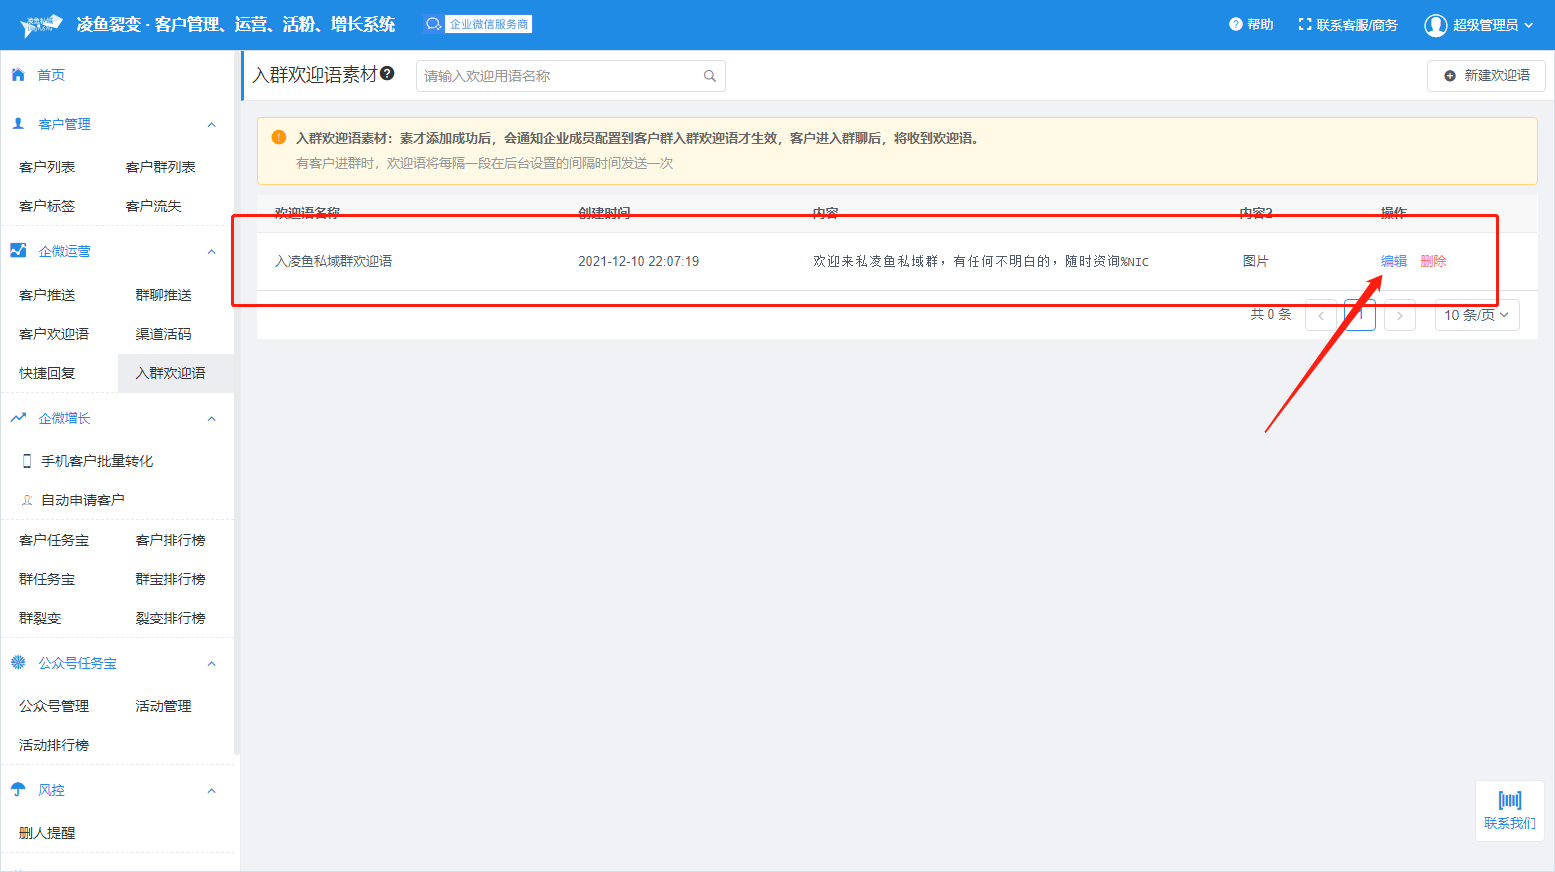
Task: Go to 渠道活码 menu item
Action: tap(163, 334)
